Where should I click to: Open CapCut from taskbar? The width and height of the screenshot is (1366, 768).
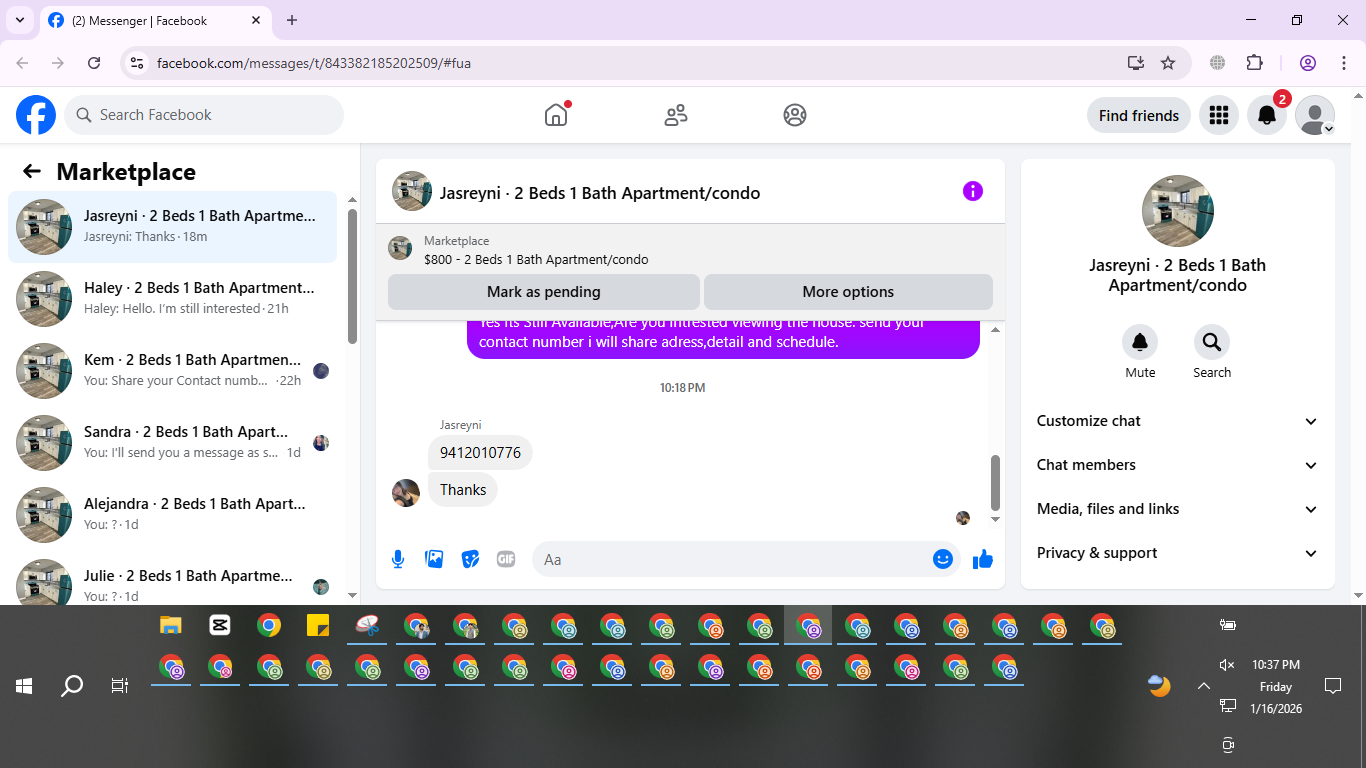click(220, 626)
